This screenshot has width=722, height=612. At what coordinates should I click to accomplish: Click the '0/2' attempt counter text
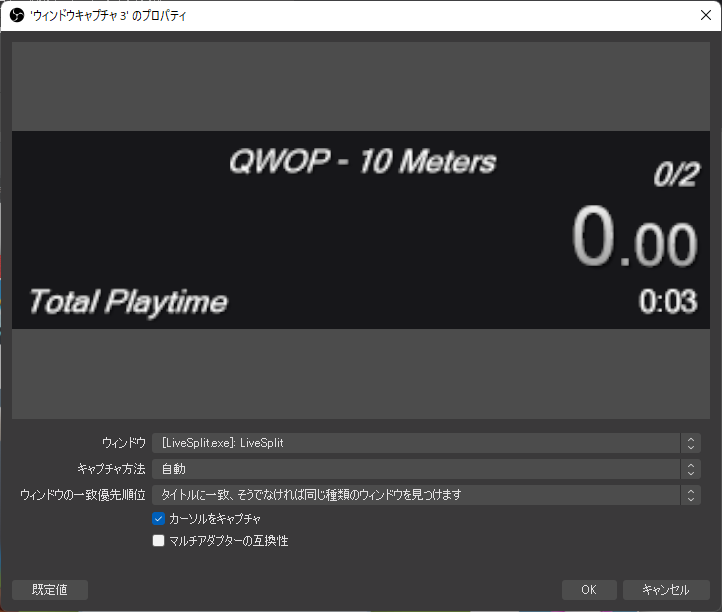pos(676,175)
